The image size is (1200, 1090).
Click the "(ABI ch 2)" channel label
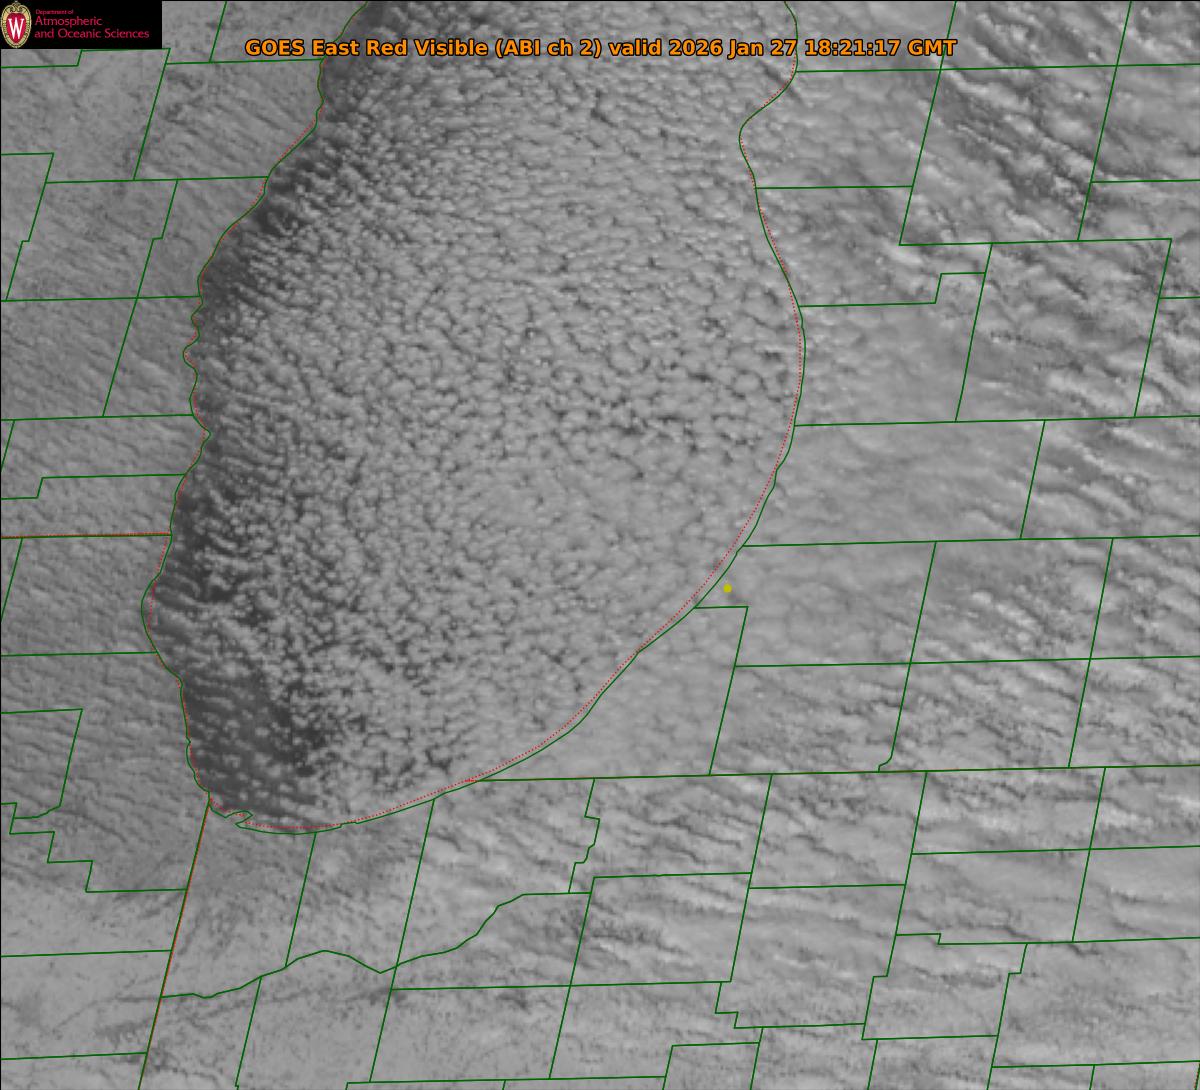548,48
